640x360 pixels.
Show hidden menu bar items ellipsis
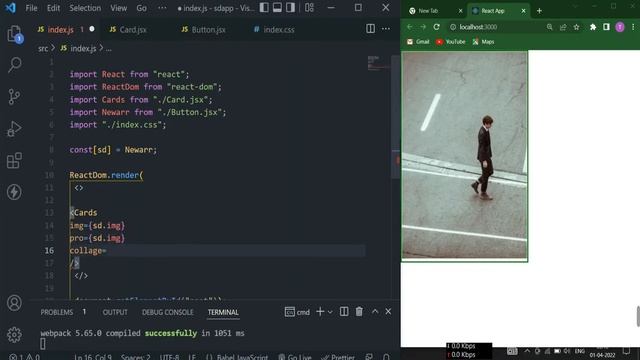coord(162,8)
